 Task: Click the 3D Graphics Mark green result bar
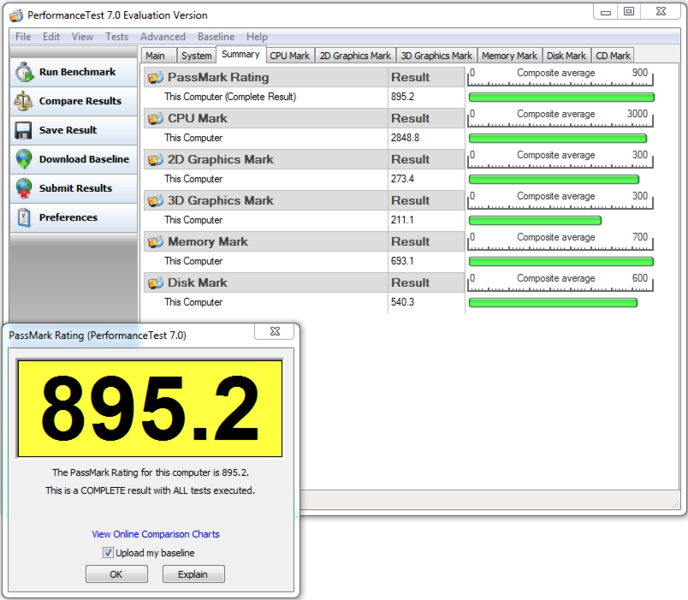point(535,220)
